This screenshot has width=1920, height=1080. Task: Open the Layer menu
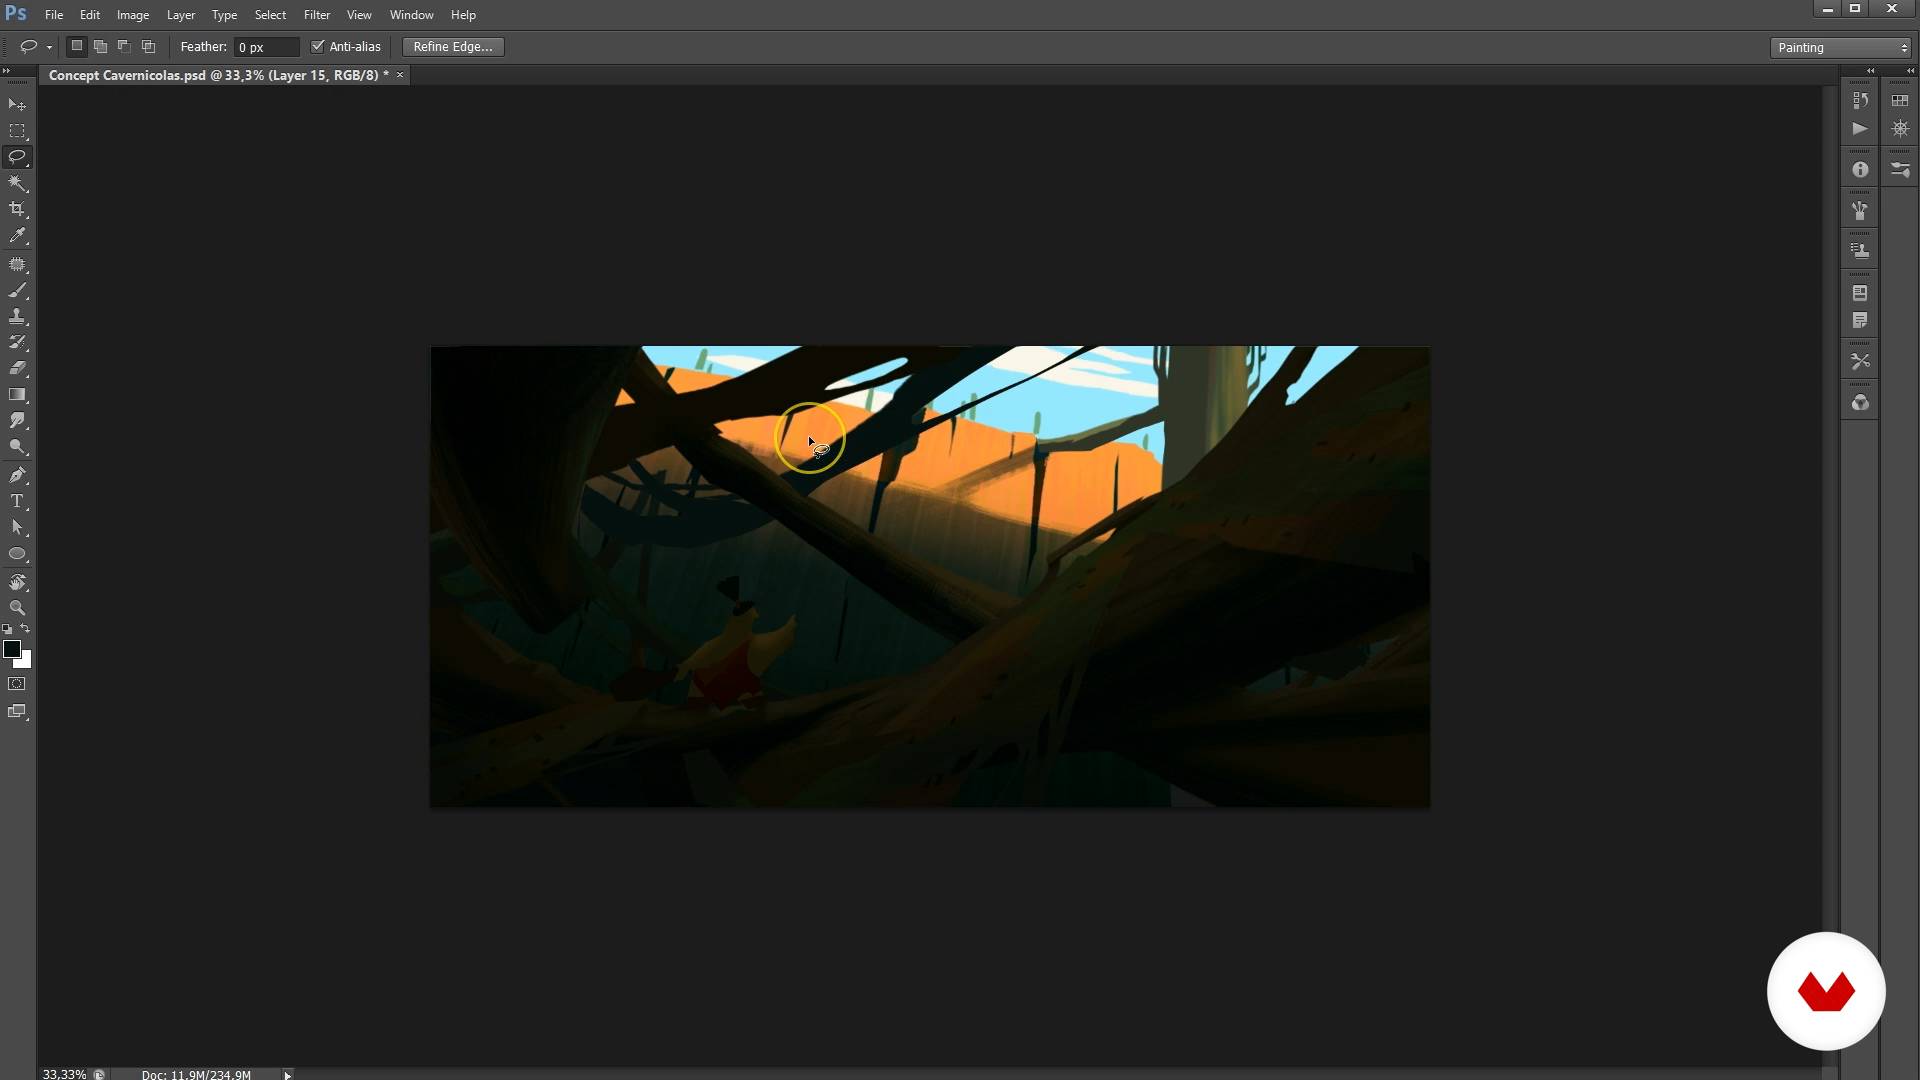click(181, 15)
